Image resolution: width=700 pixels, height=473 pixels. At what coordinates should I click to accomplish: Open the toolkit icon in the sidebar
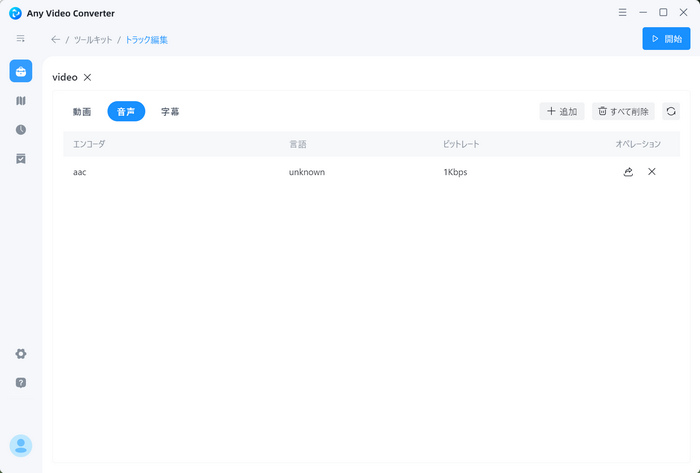[x=21, y=71]
